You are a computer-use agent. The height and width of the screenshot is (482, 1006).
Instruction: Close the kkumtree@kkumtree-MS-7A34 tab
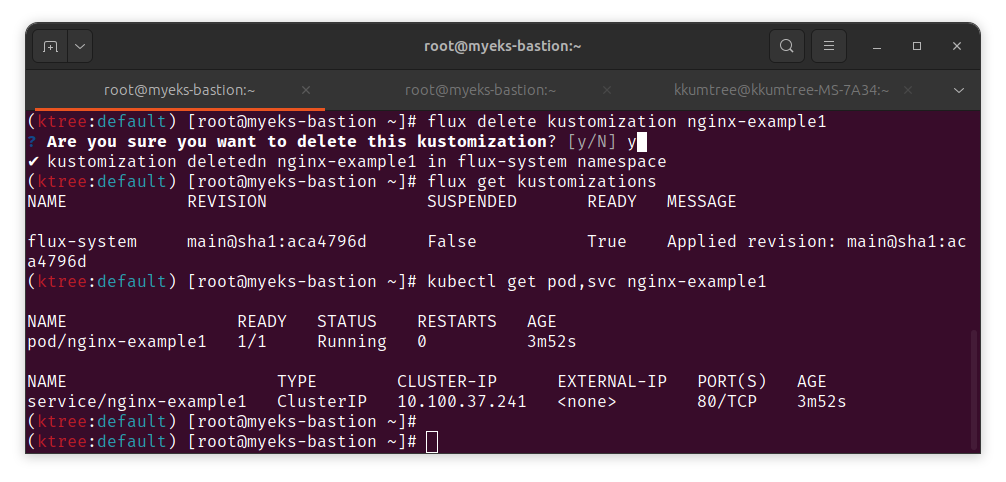(907, 90)
